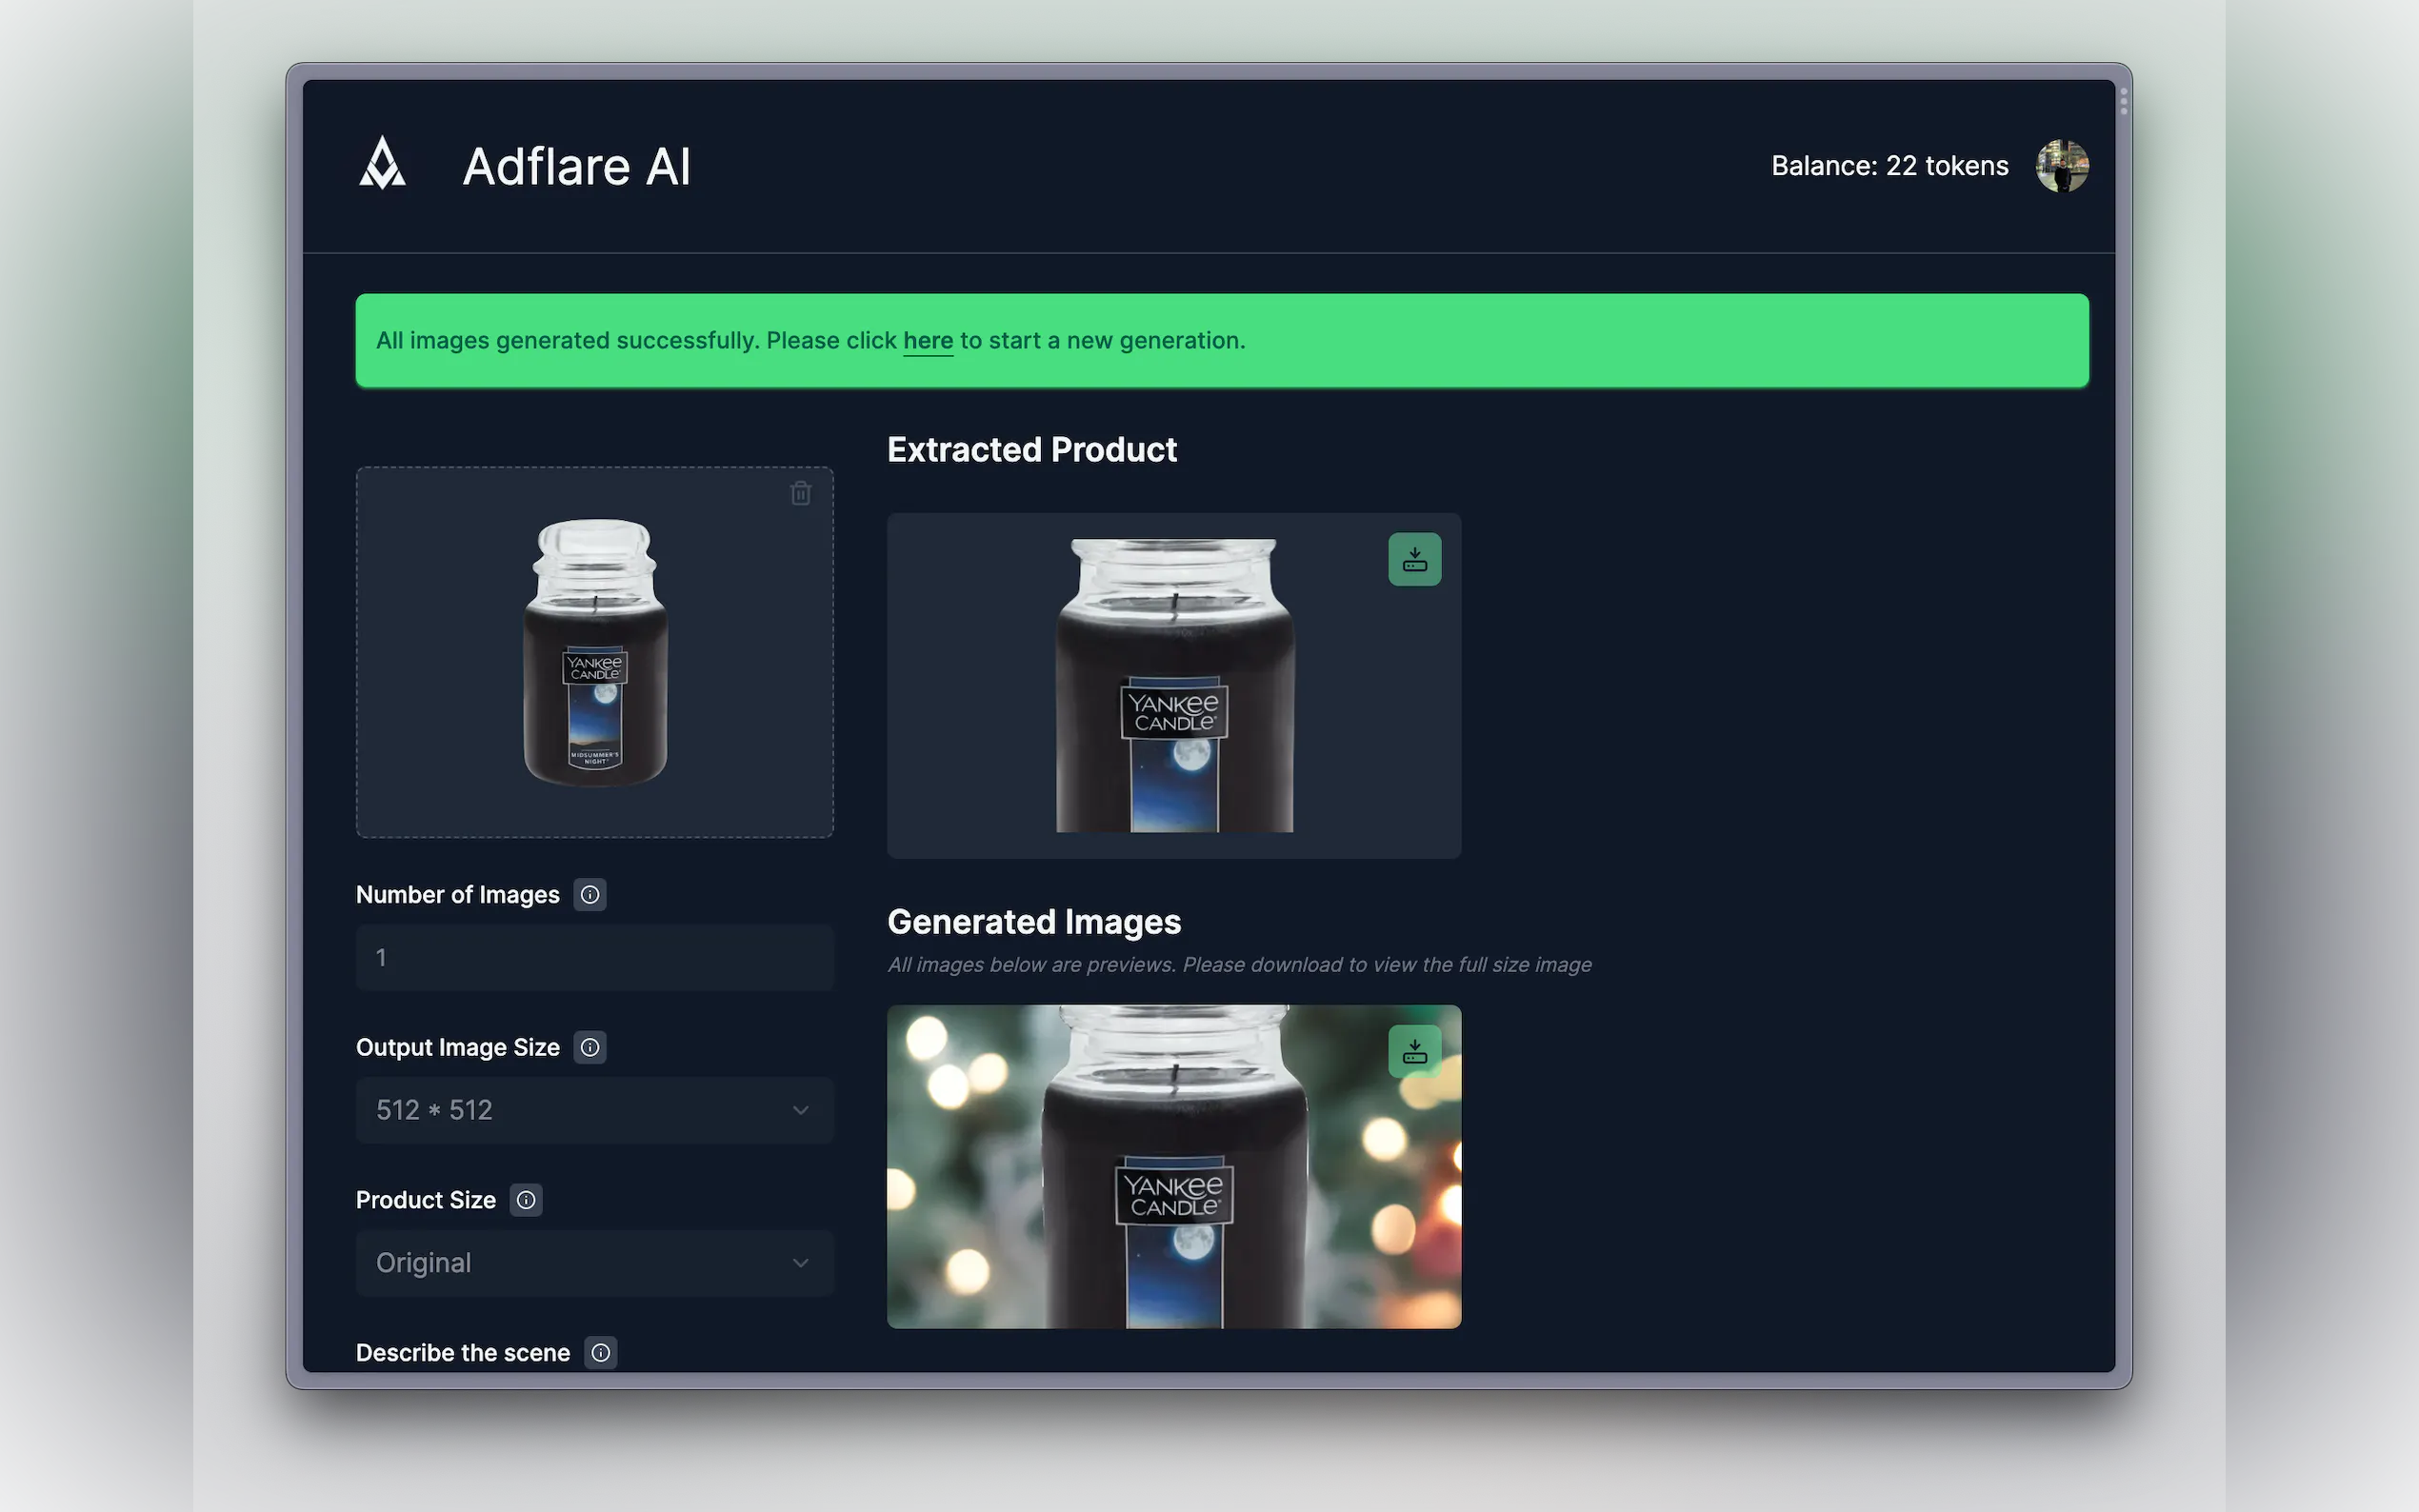Show info for Number of Images
The height and width of the screenshot is (1512, 2419).
[x=590, y=894]
